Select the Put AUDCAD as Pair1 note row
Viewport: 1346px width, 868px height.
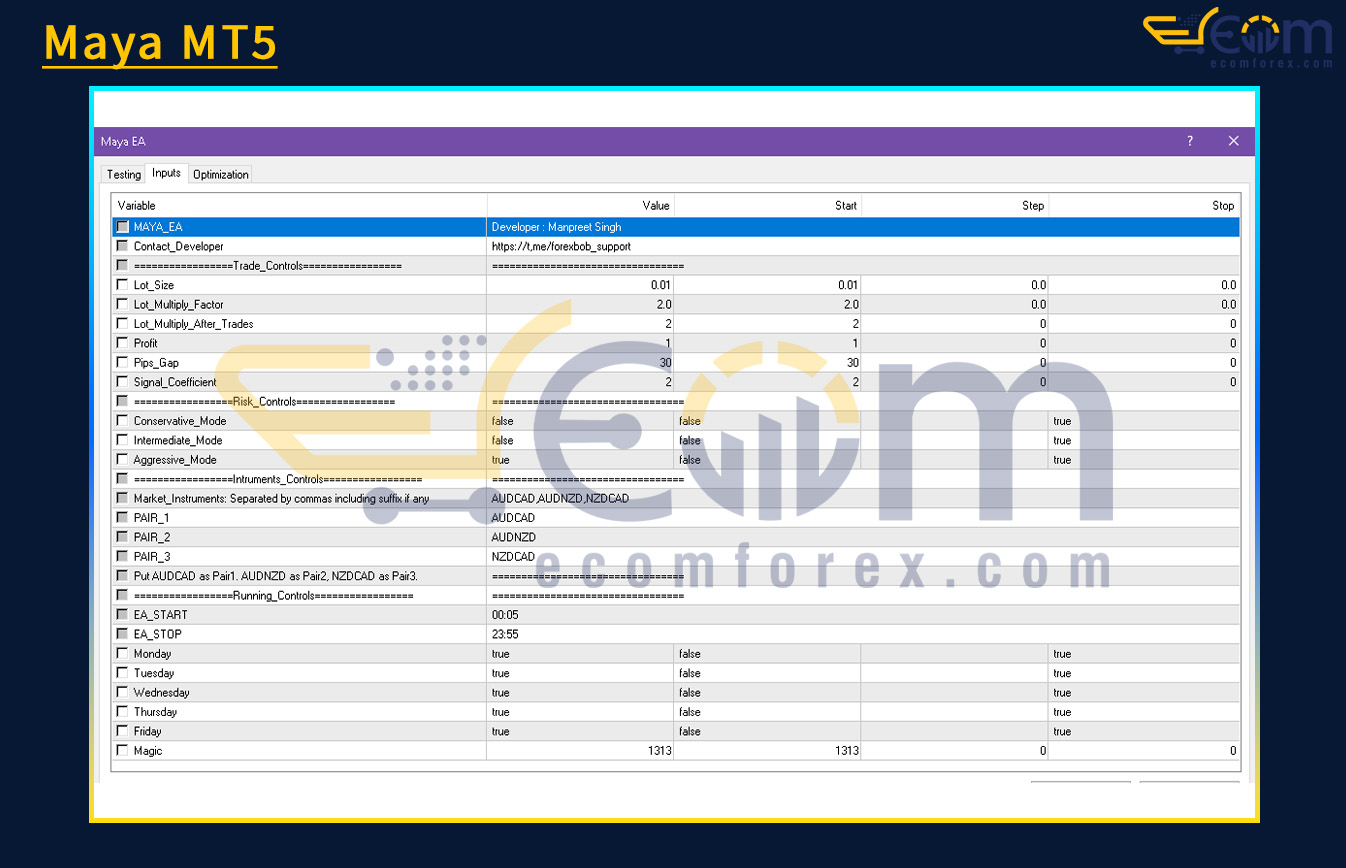[x=676, y=576]
